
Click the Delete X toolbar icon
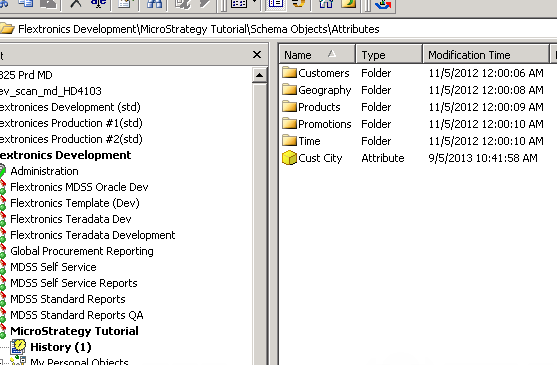[x=75, y=4]
